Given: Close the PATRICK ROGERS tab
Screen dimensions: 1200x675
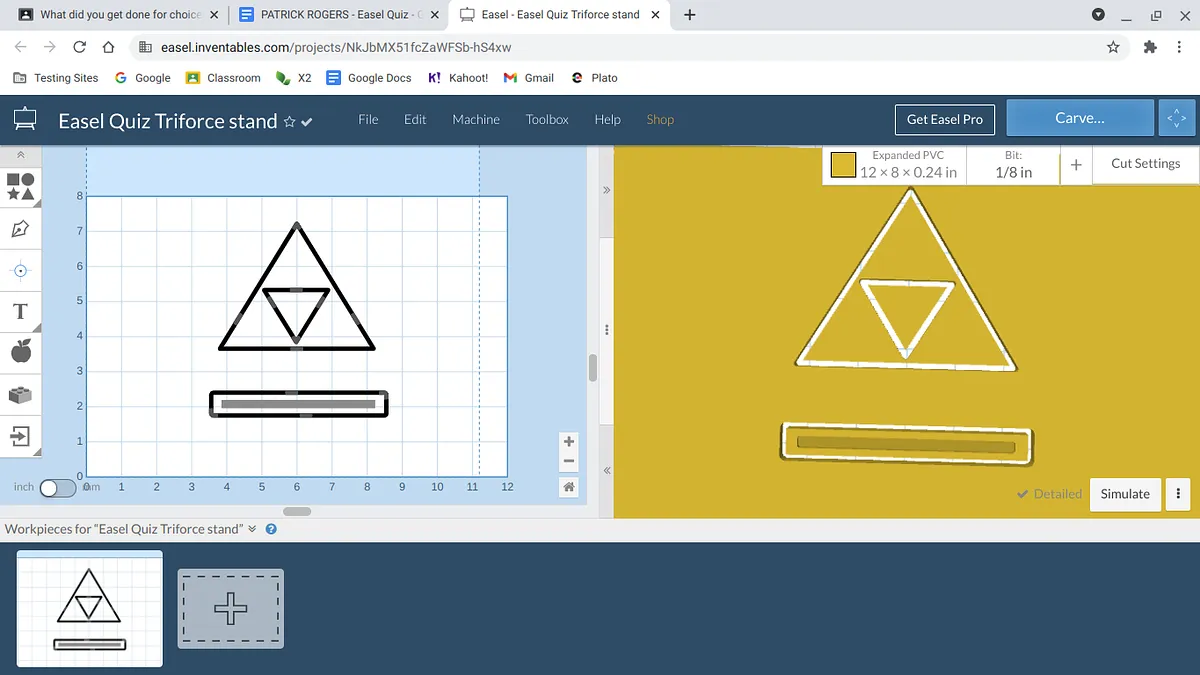Looking at the screenshot, I should click(x=434, y=15).
